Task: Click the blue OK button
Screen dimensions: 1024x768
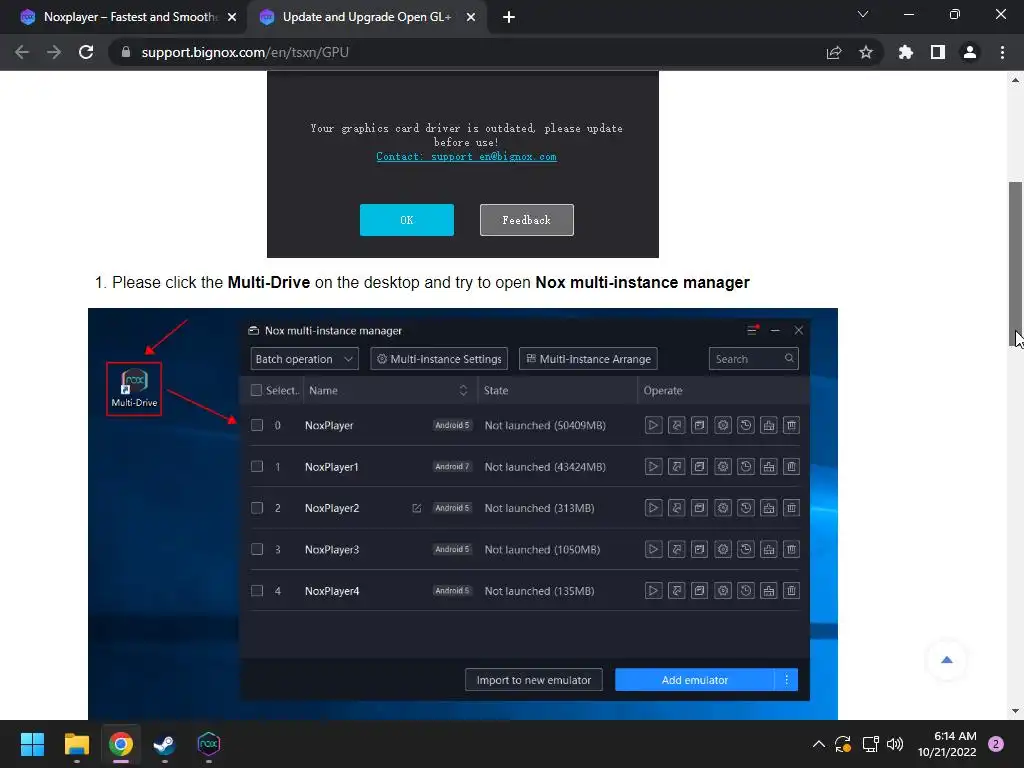Action: (407, 220)
